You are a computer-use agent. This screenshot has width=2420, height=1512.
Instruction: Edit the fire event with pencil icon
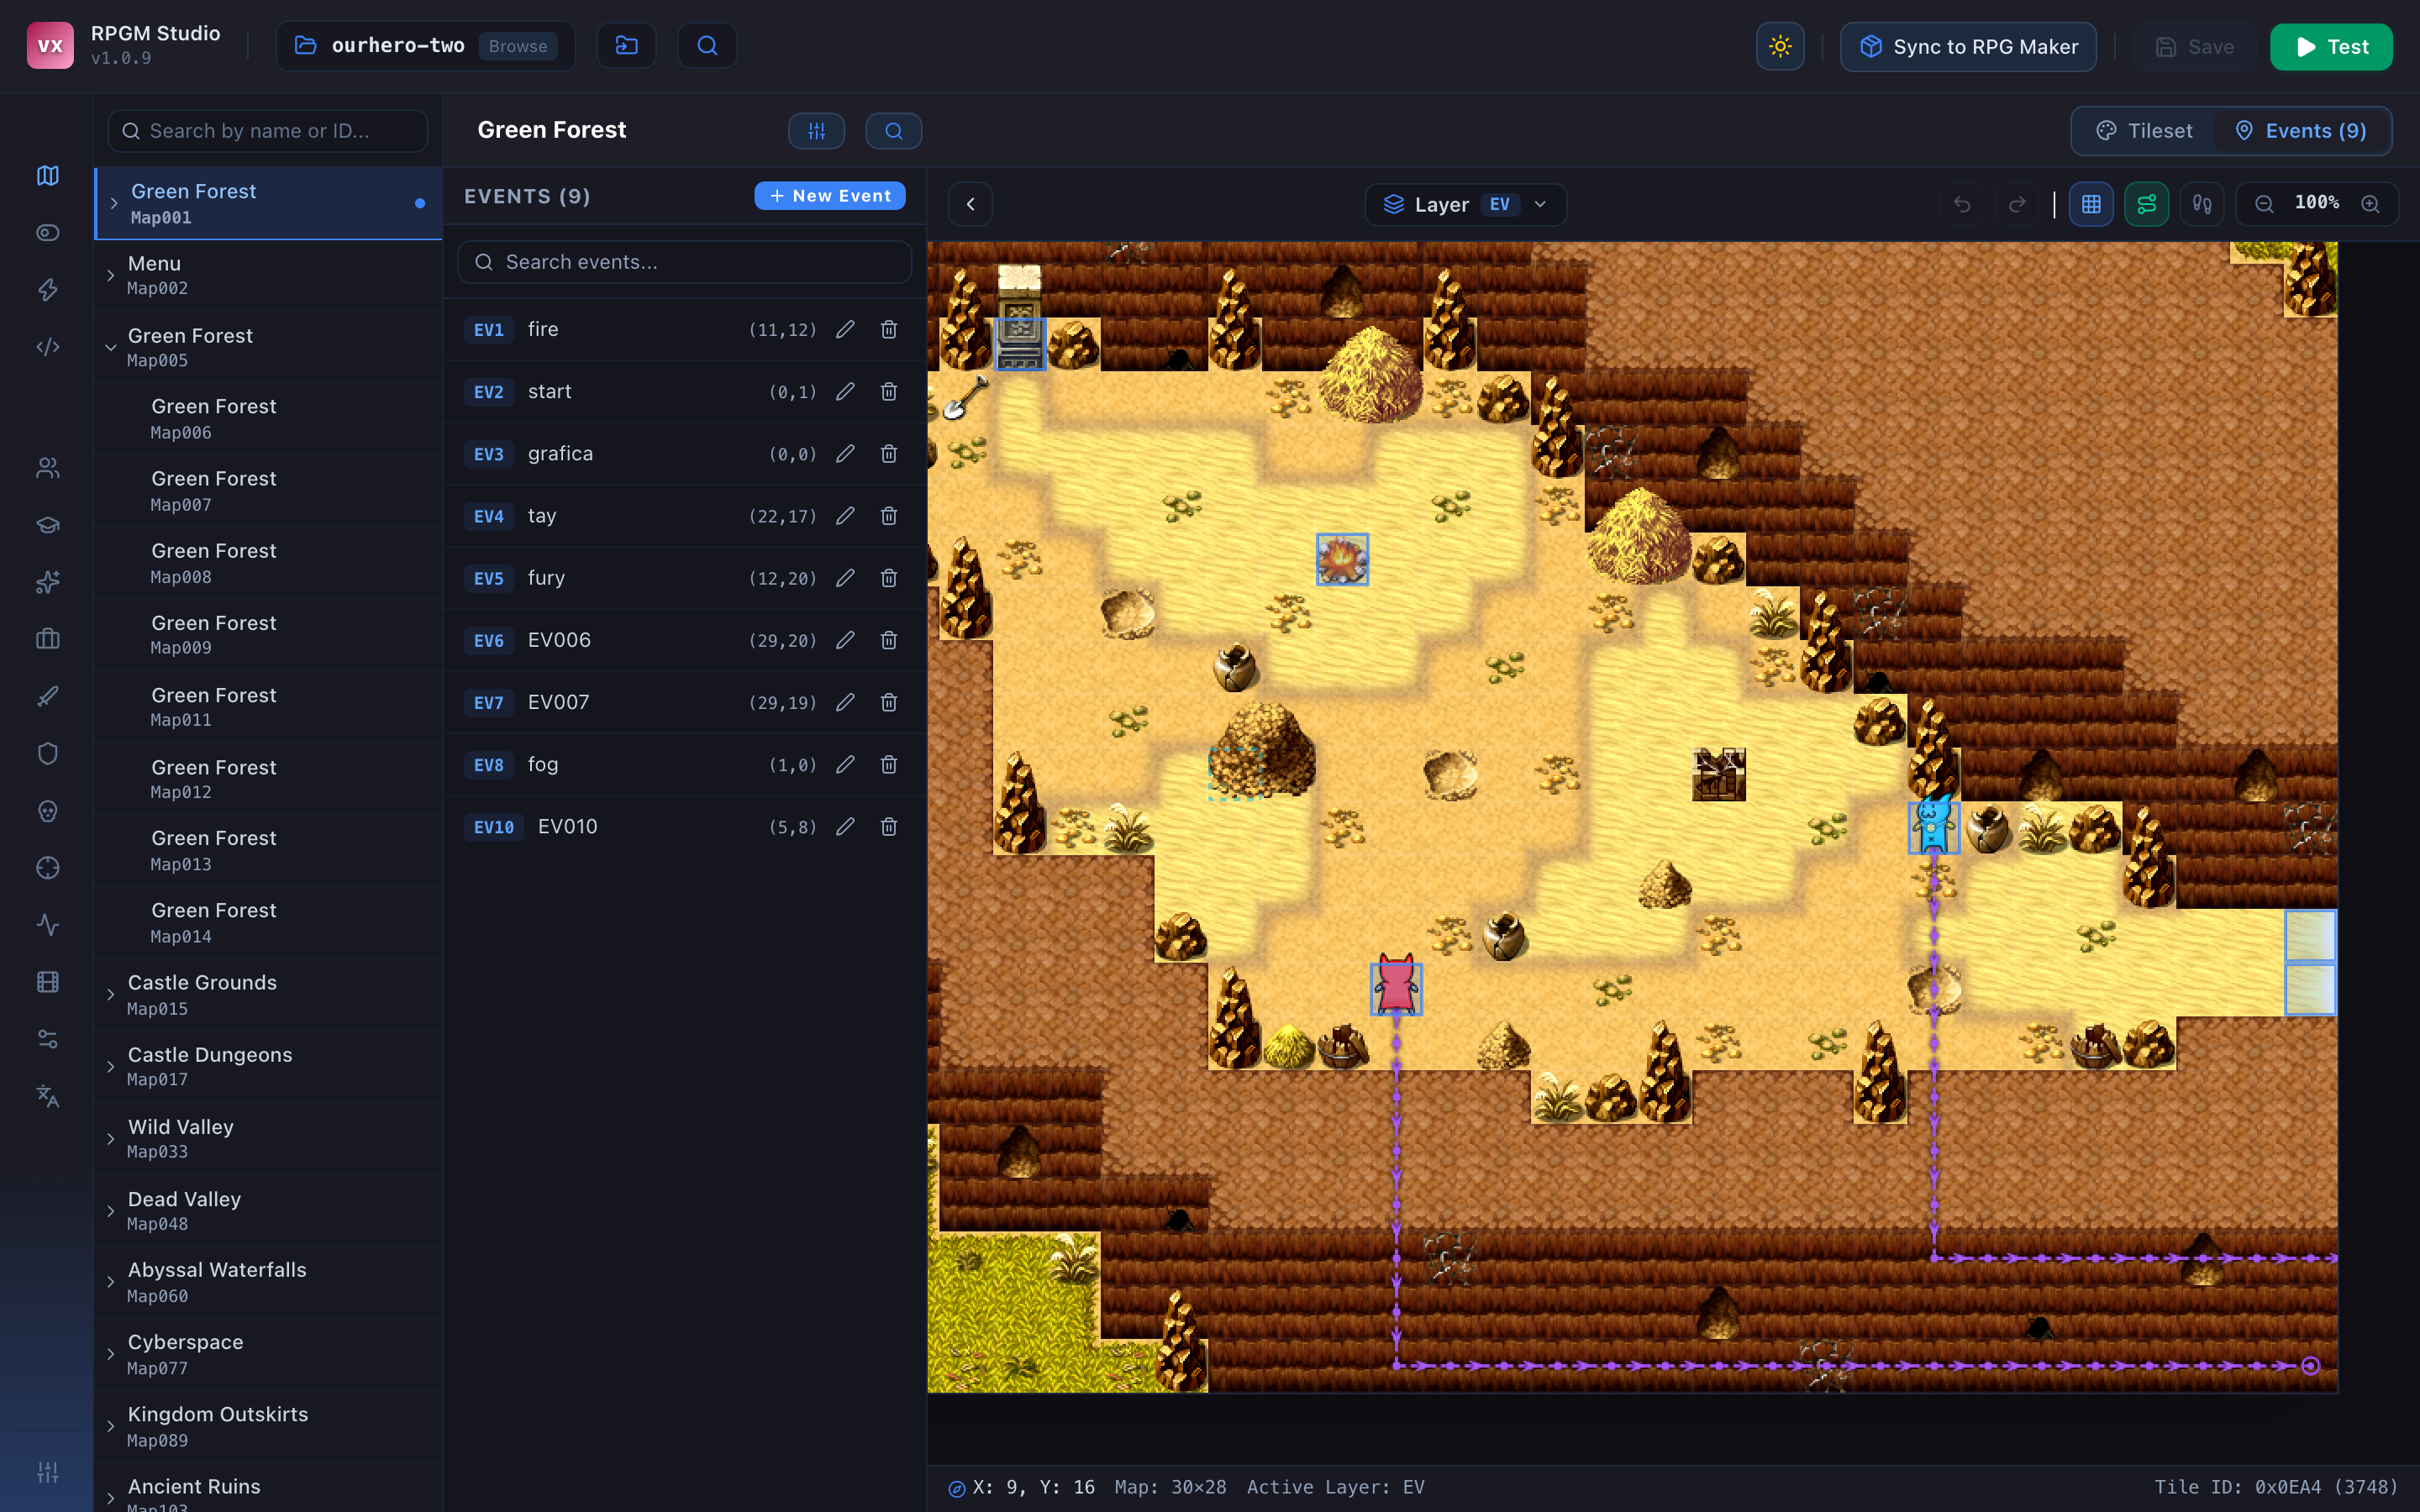tap(845, 330)
